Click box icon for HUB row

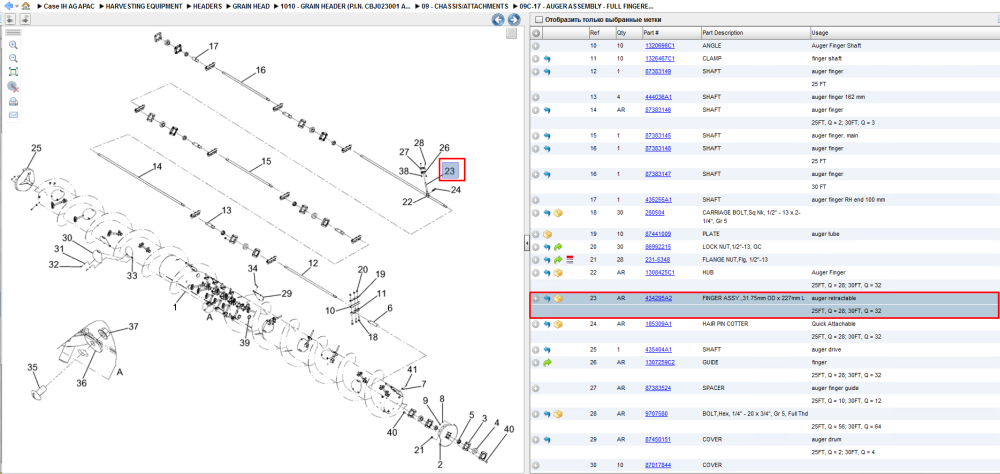point(558,273)
